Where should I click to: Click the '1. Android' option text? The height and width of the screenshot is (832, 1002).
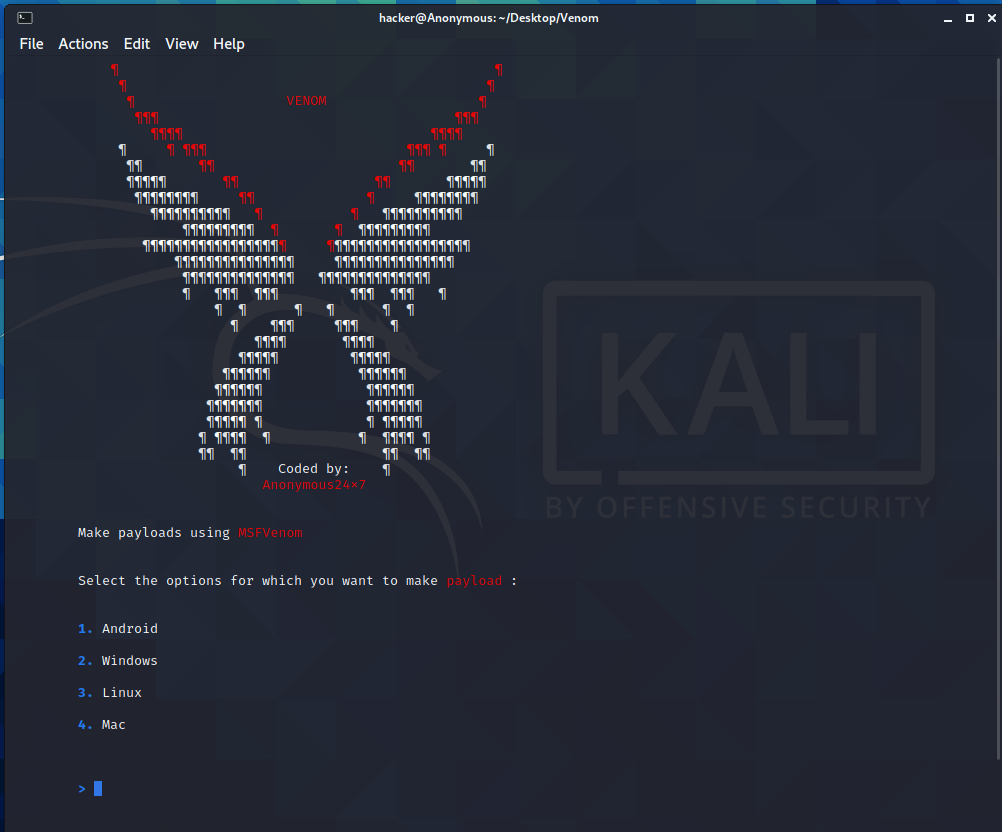(118, 629)
